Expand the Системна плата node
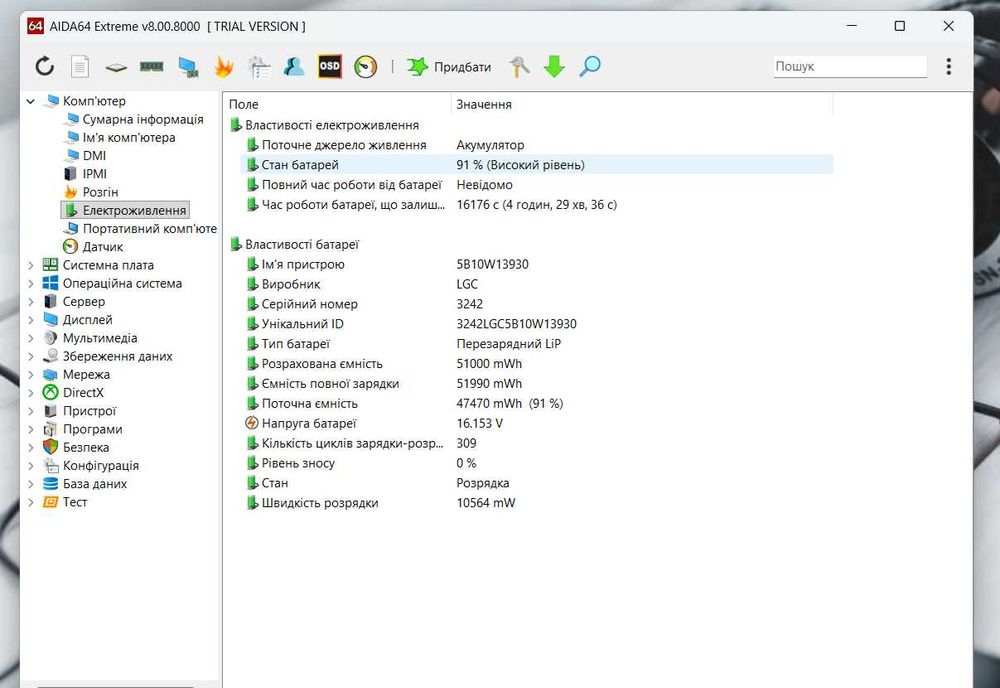This screenshot has height=688, width=1000. pyautogui.click(x=31, y=265)
